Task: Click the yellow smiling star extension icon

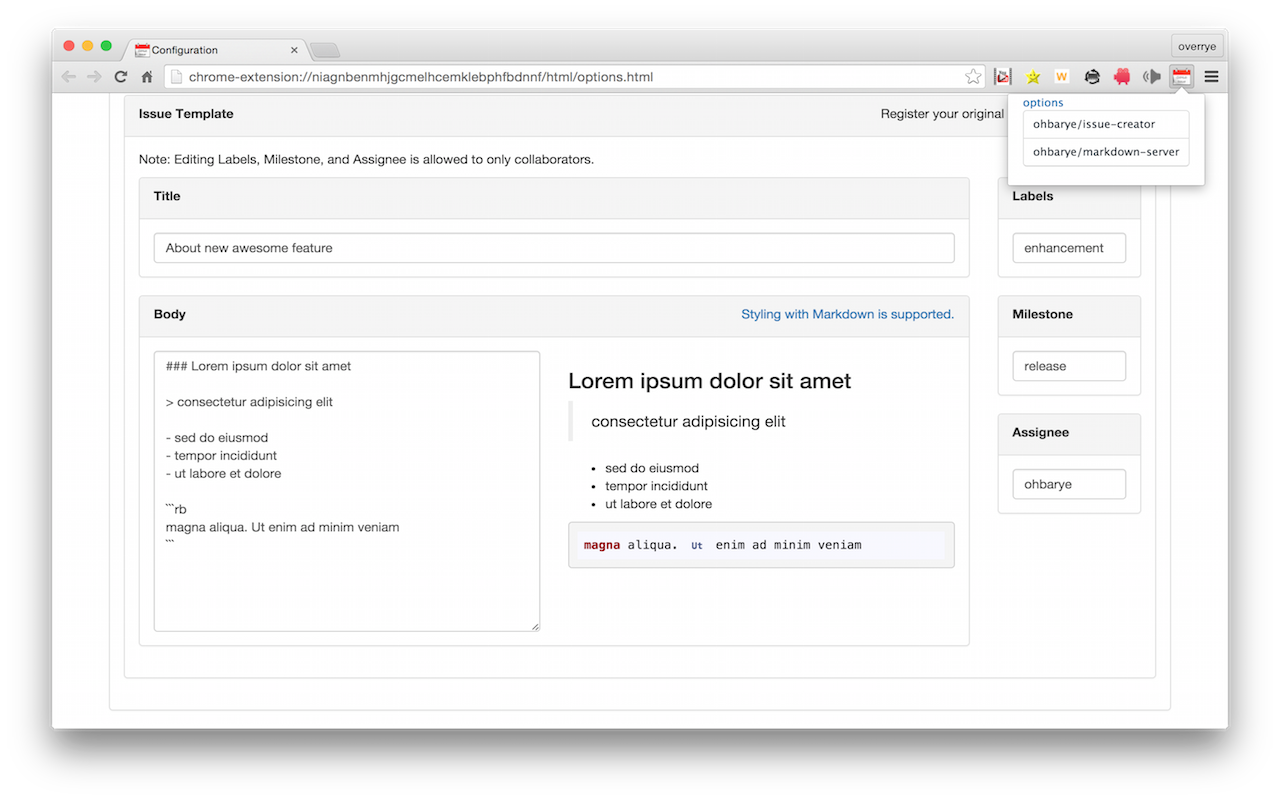Action: pos(1033,77)
